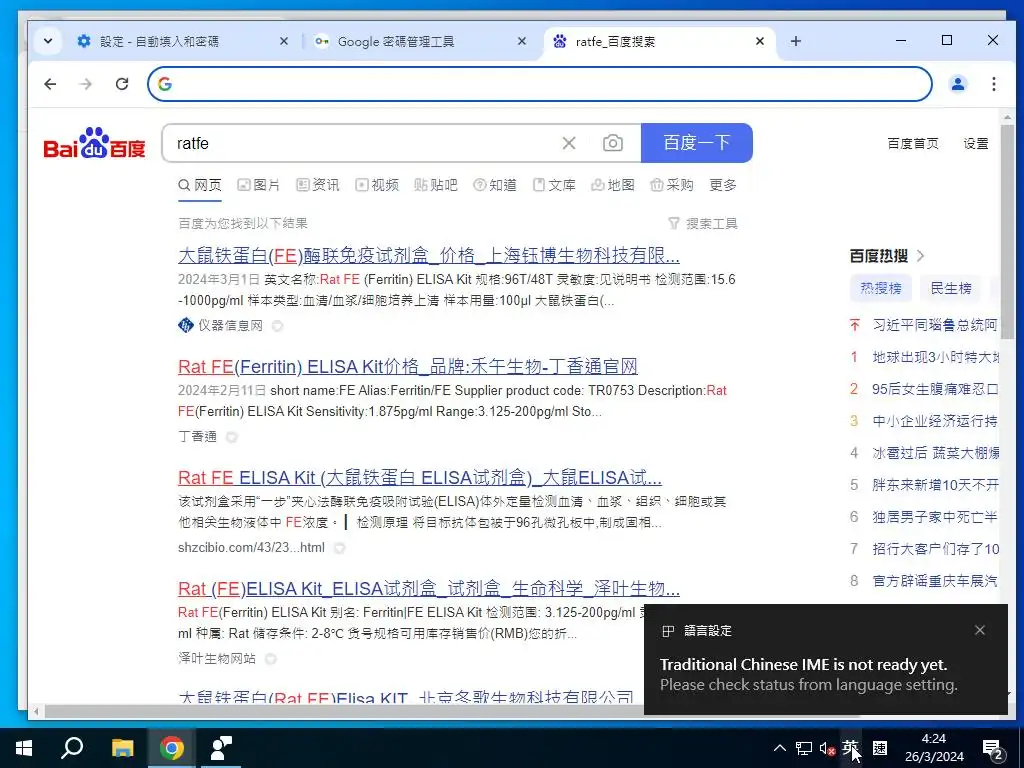This screenshot has width=1024, height=768.
Task: Reload the page with the refresh icon
Action: click(121, 84)
